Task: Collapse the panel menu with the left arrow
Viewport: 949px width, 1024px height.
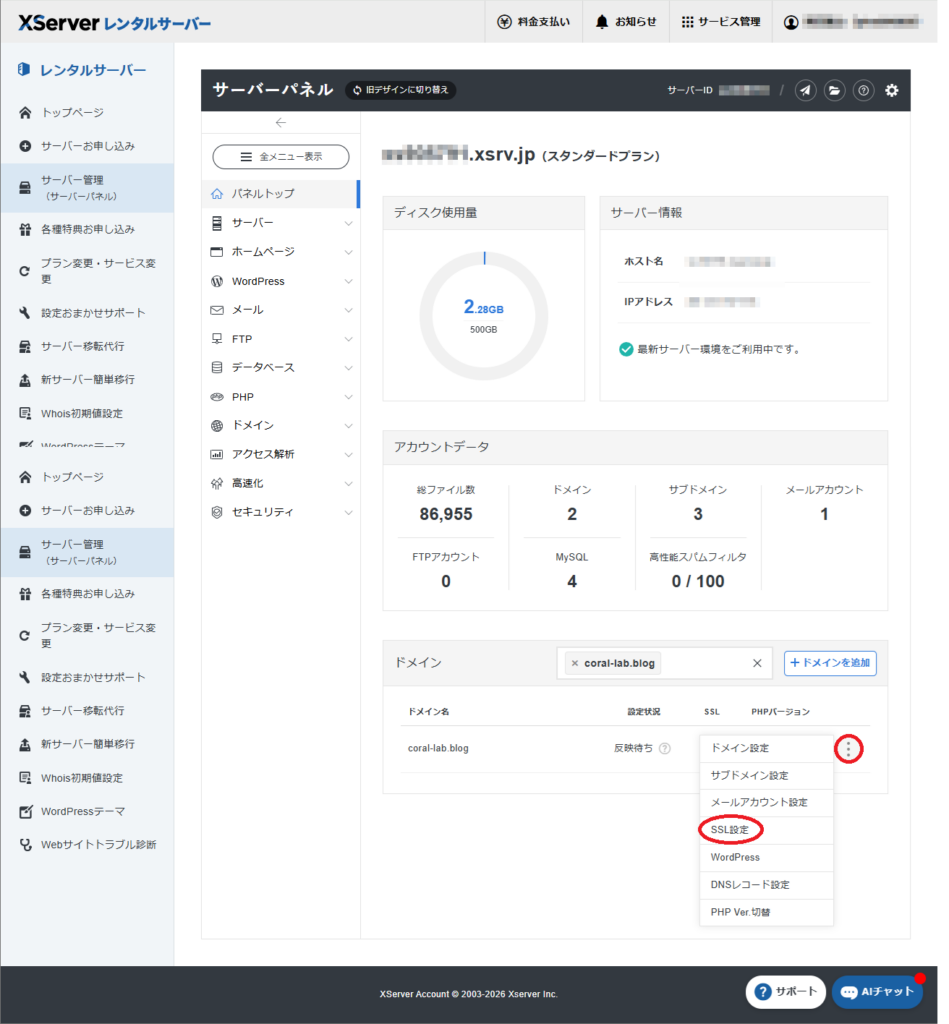Action: [x=280, y=122]
